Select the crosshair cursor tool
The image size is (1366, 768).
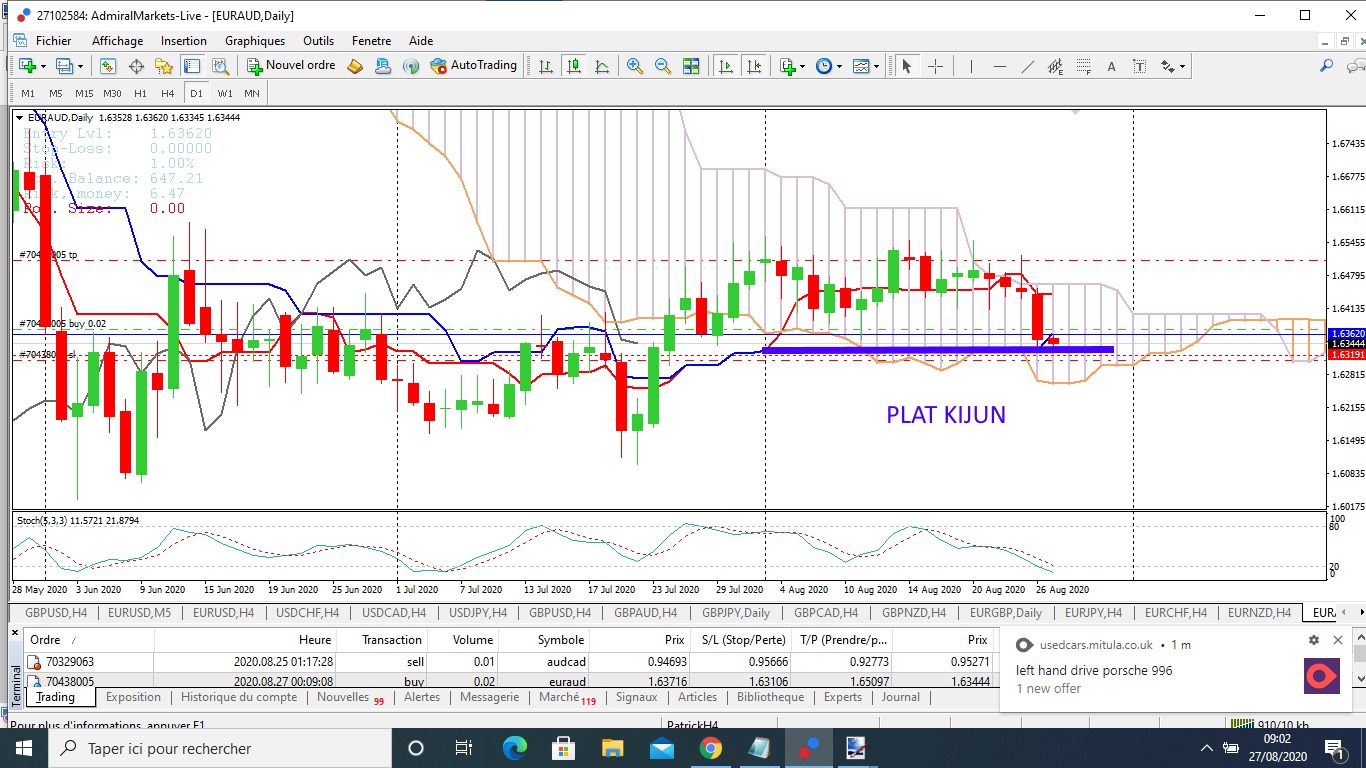coord(935,66)
